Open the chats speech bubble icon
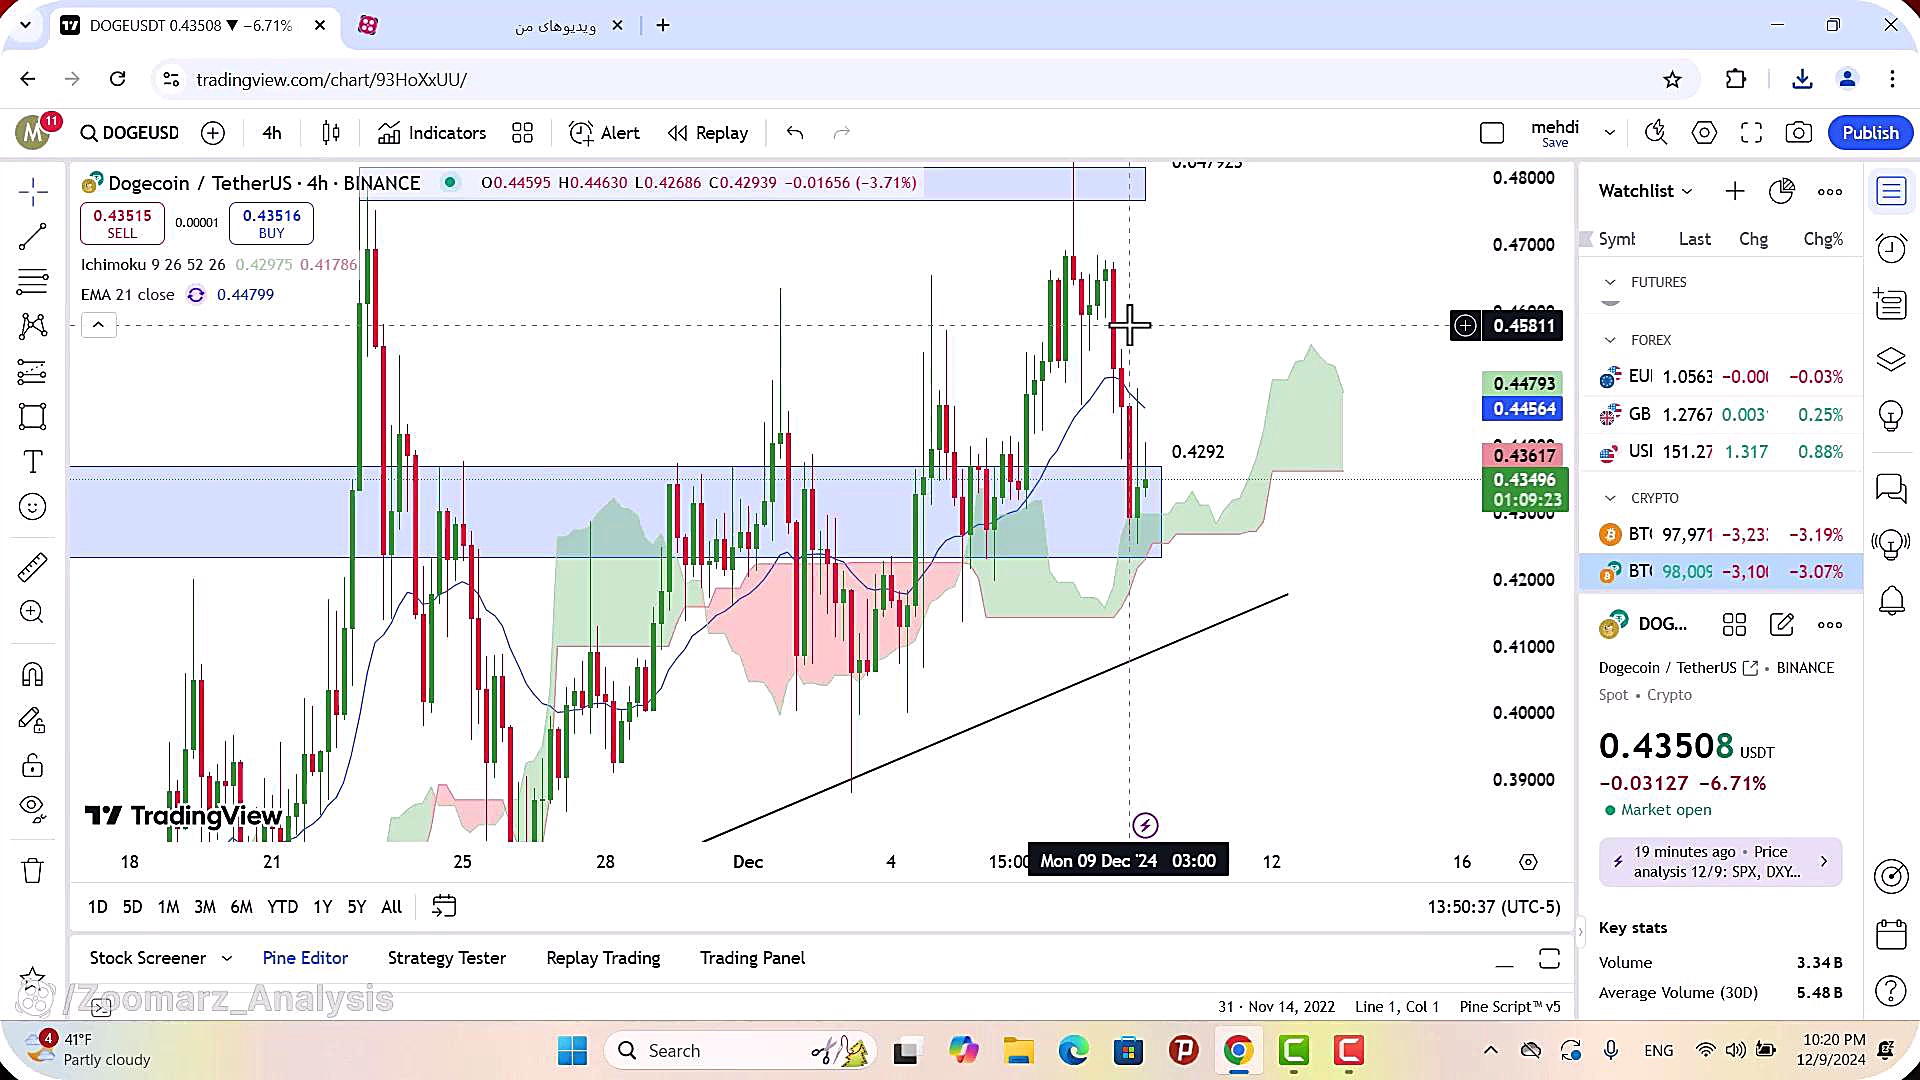This screenshot has width=1920, height=1080. [1891, 488]
